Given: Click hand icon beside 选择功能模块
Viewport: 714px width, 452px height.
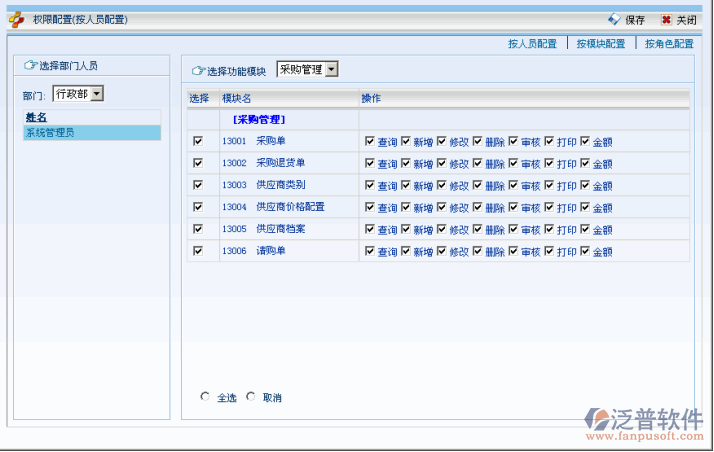Looking at the screenshot, I should point(198,71).
